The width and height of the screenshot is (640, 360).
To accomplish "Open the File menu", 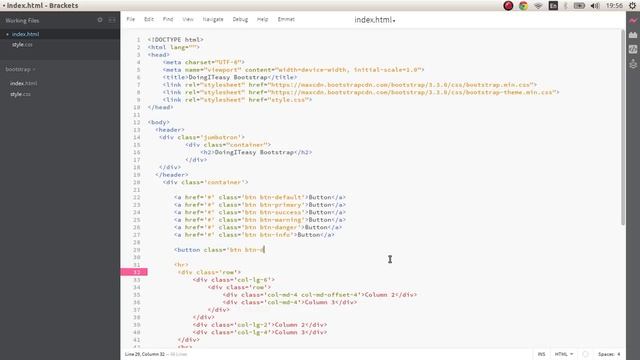I will pos(131,19).
